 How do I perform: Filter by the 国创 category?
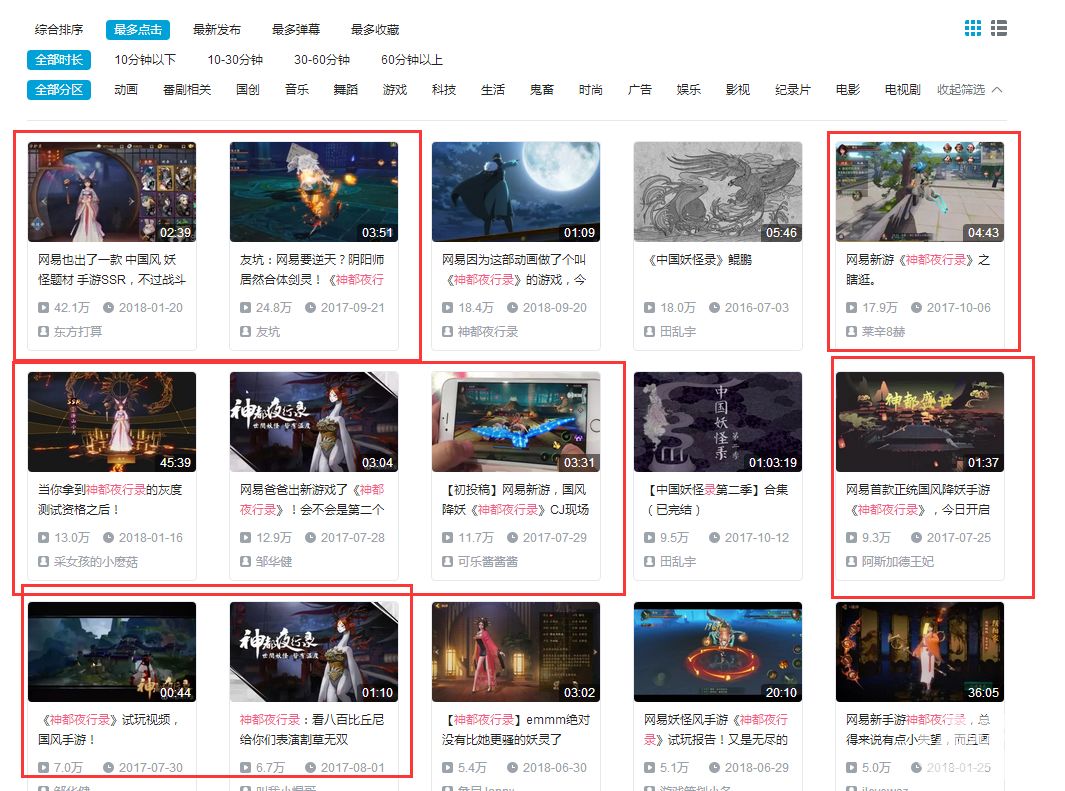pos(247,90)
